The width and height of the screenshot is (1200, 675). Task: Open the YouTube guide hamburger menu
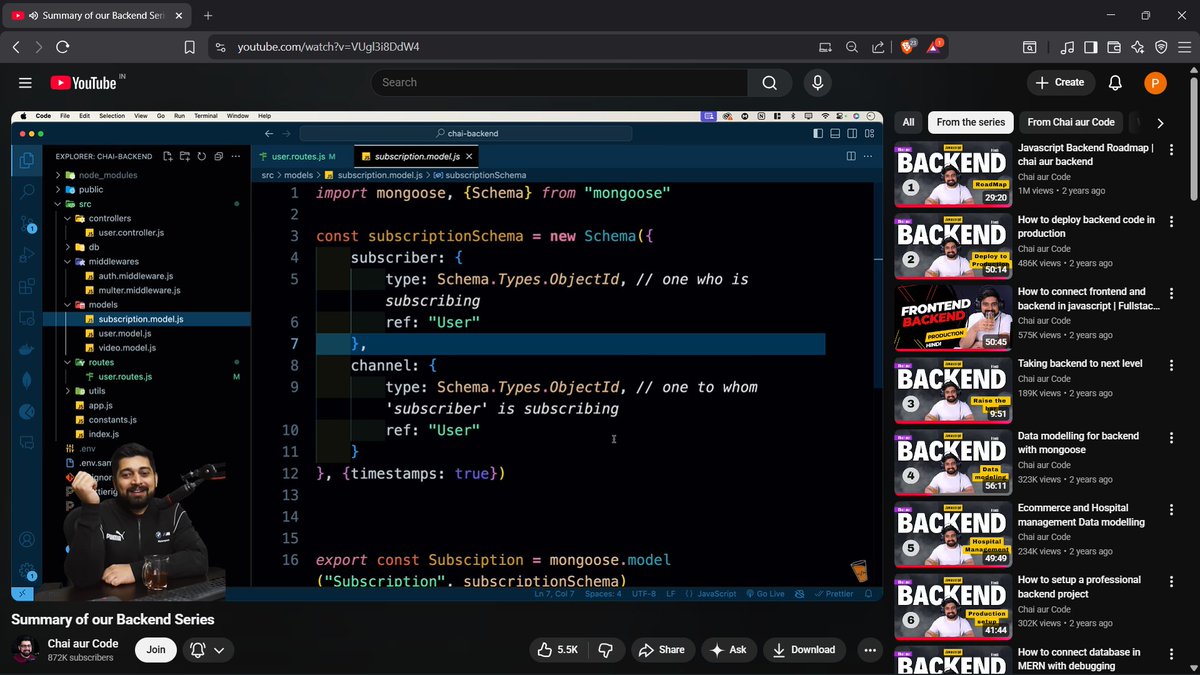[25, 83]
